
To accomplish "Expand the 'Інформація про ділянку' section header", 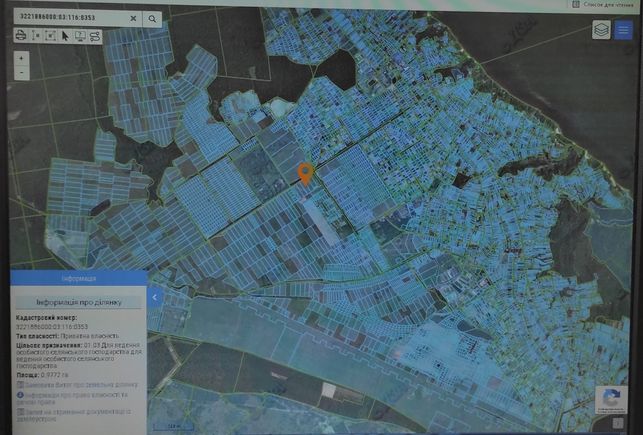I will click(78, 302).
